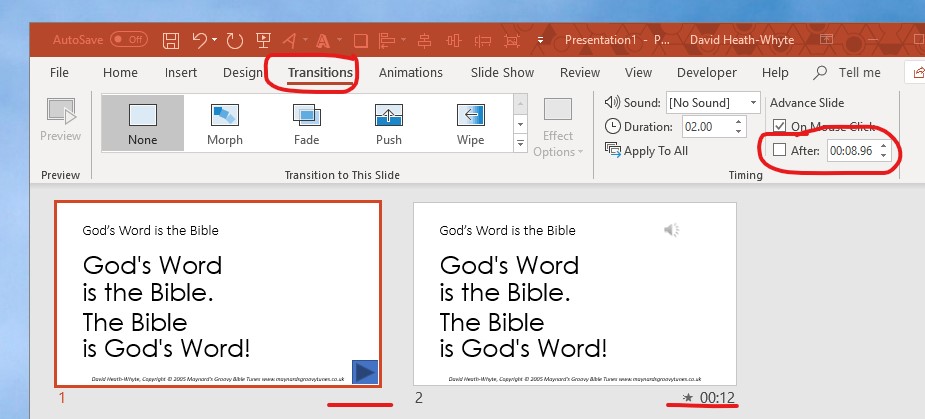Apply the Fade transition
Viewport: 925px width, 419px height.
tap(307, 123)
